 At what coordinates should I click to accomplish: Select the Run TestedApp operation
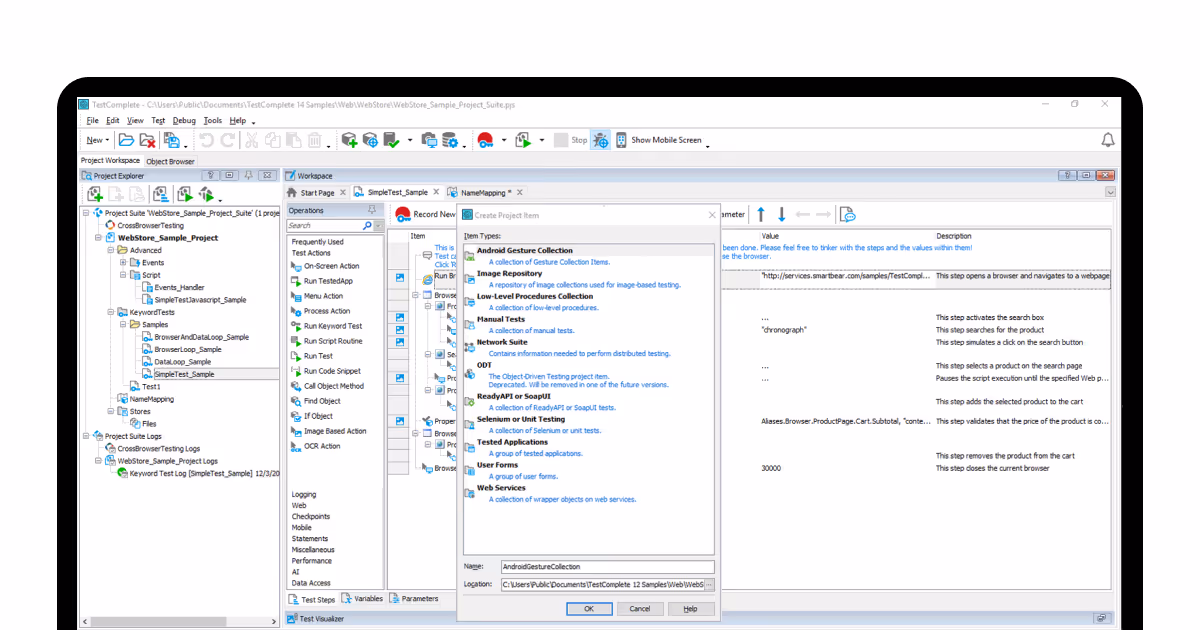[321, 281]
